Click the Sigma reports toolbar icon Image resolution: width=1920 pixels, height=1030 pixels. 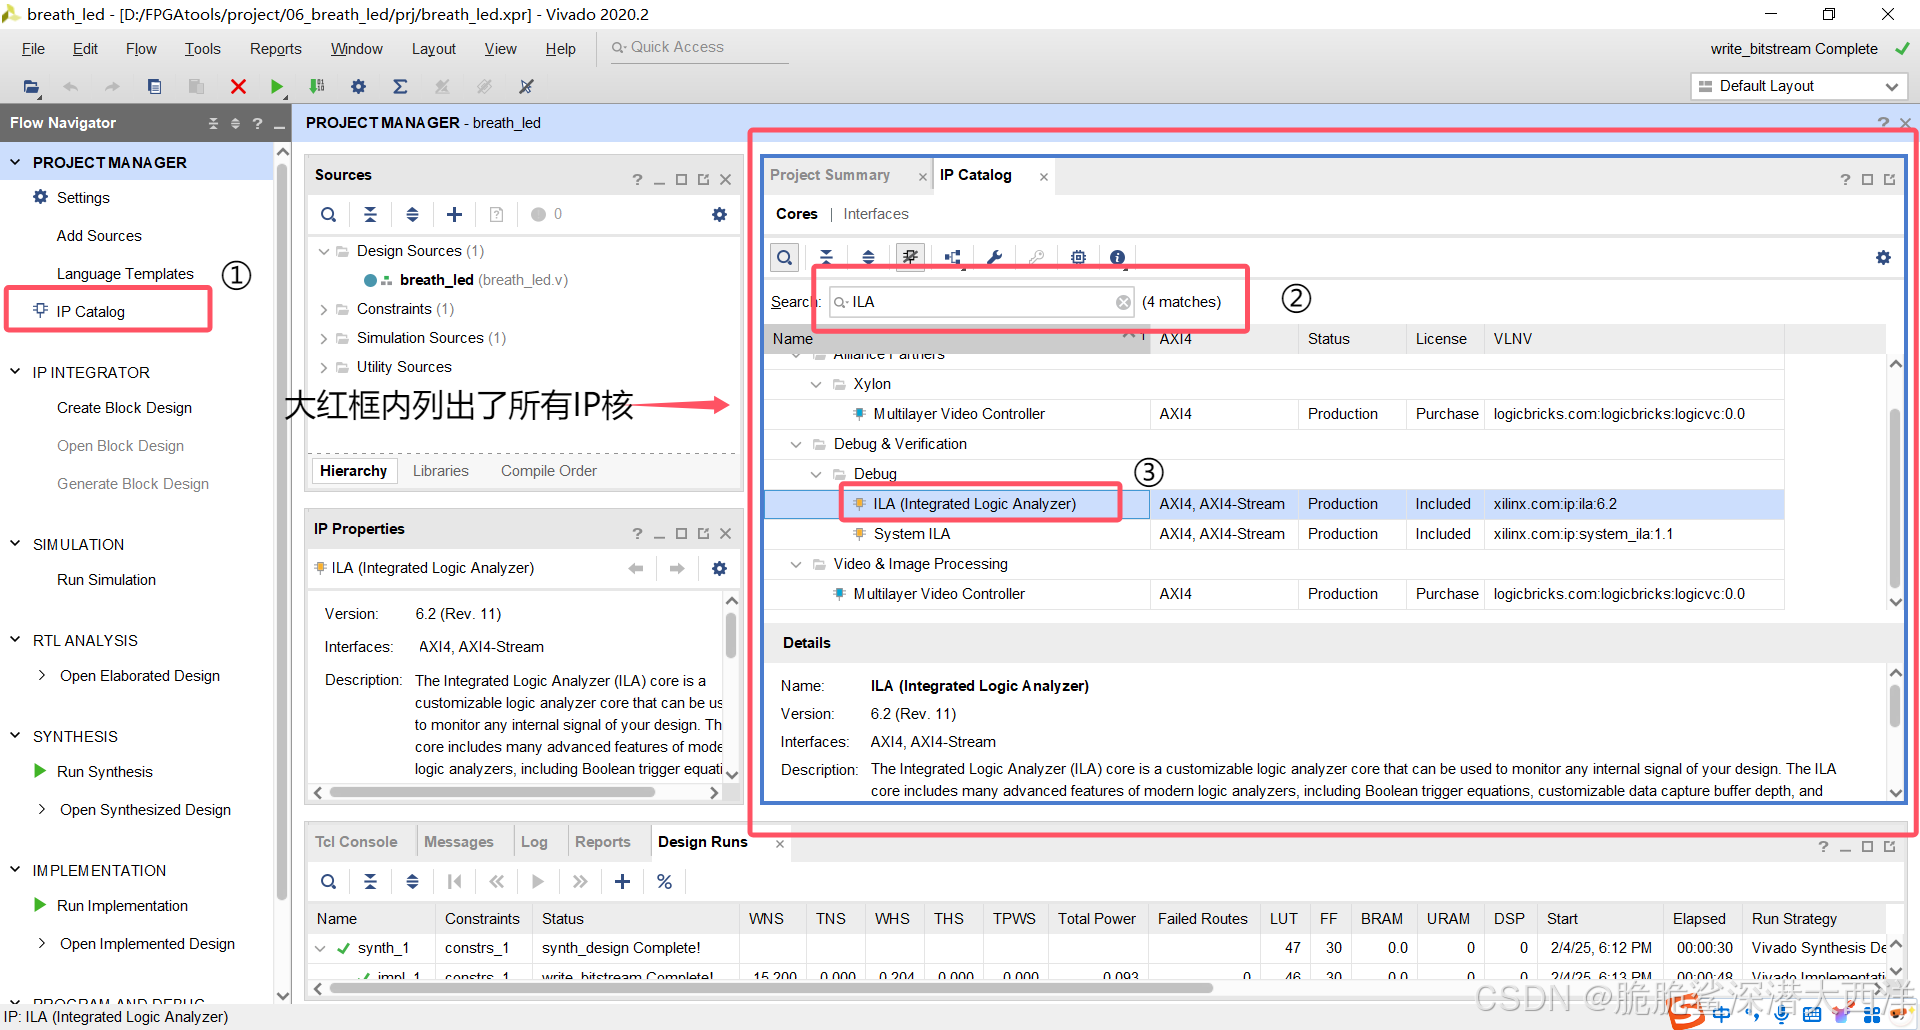(x=400, y=87)
